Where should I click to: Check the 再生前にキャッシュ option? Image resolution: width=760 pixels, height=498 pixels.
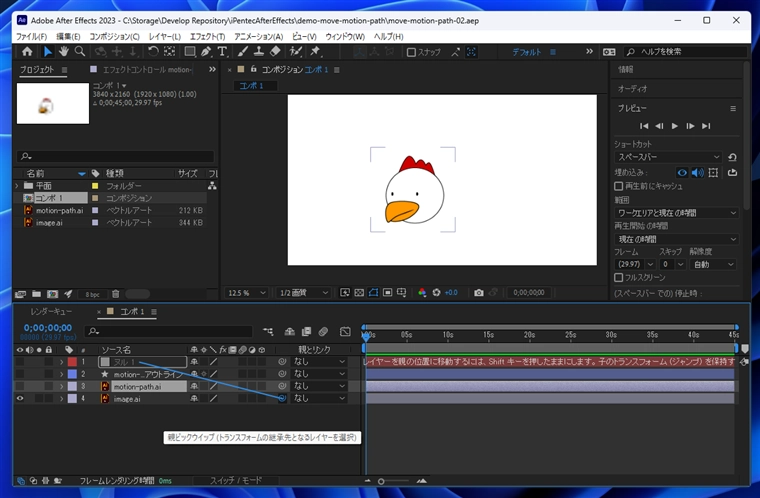tap(620, 186)
